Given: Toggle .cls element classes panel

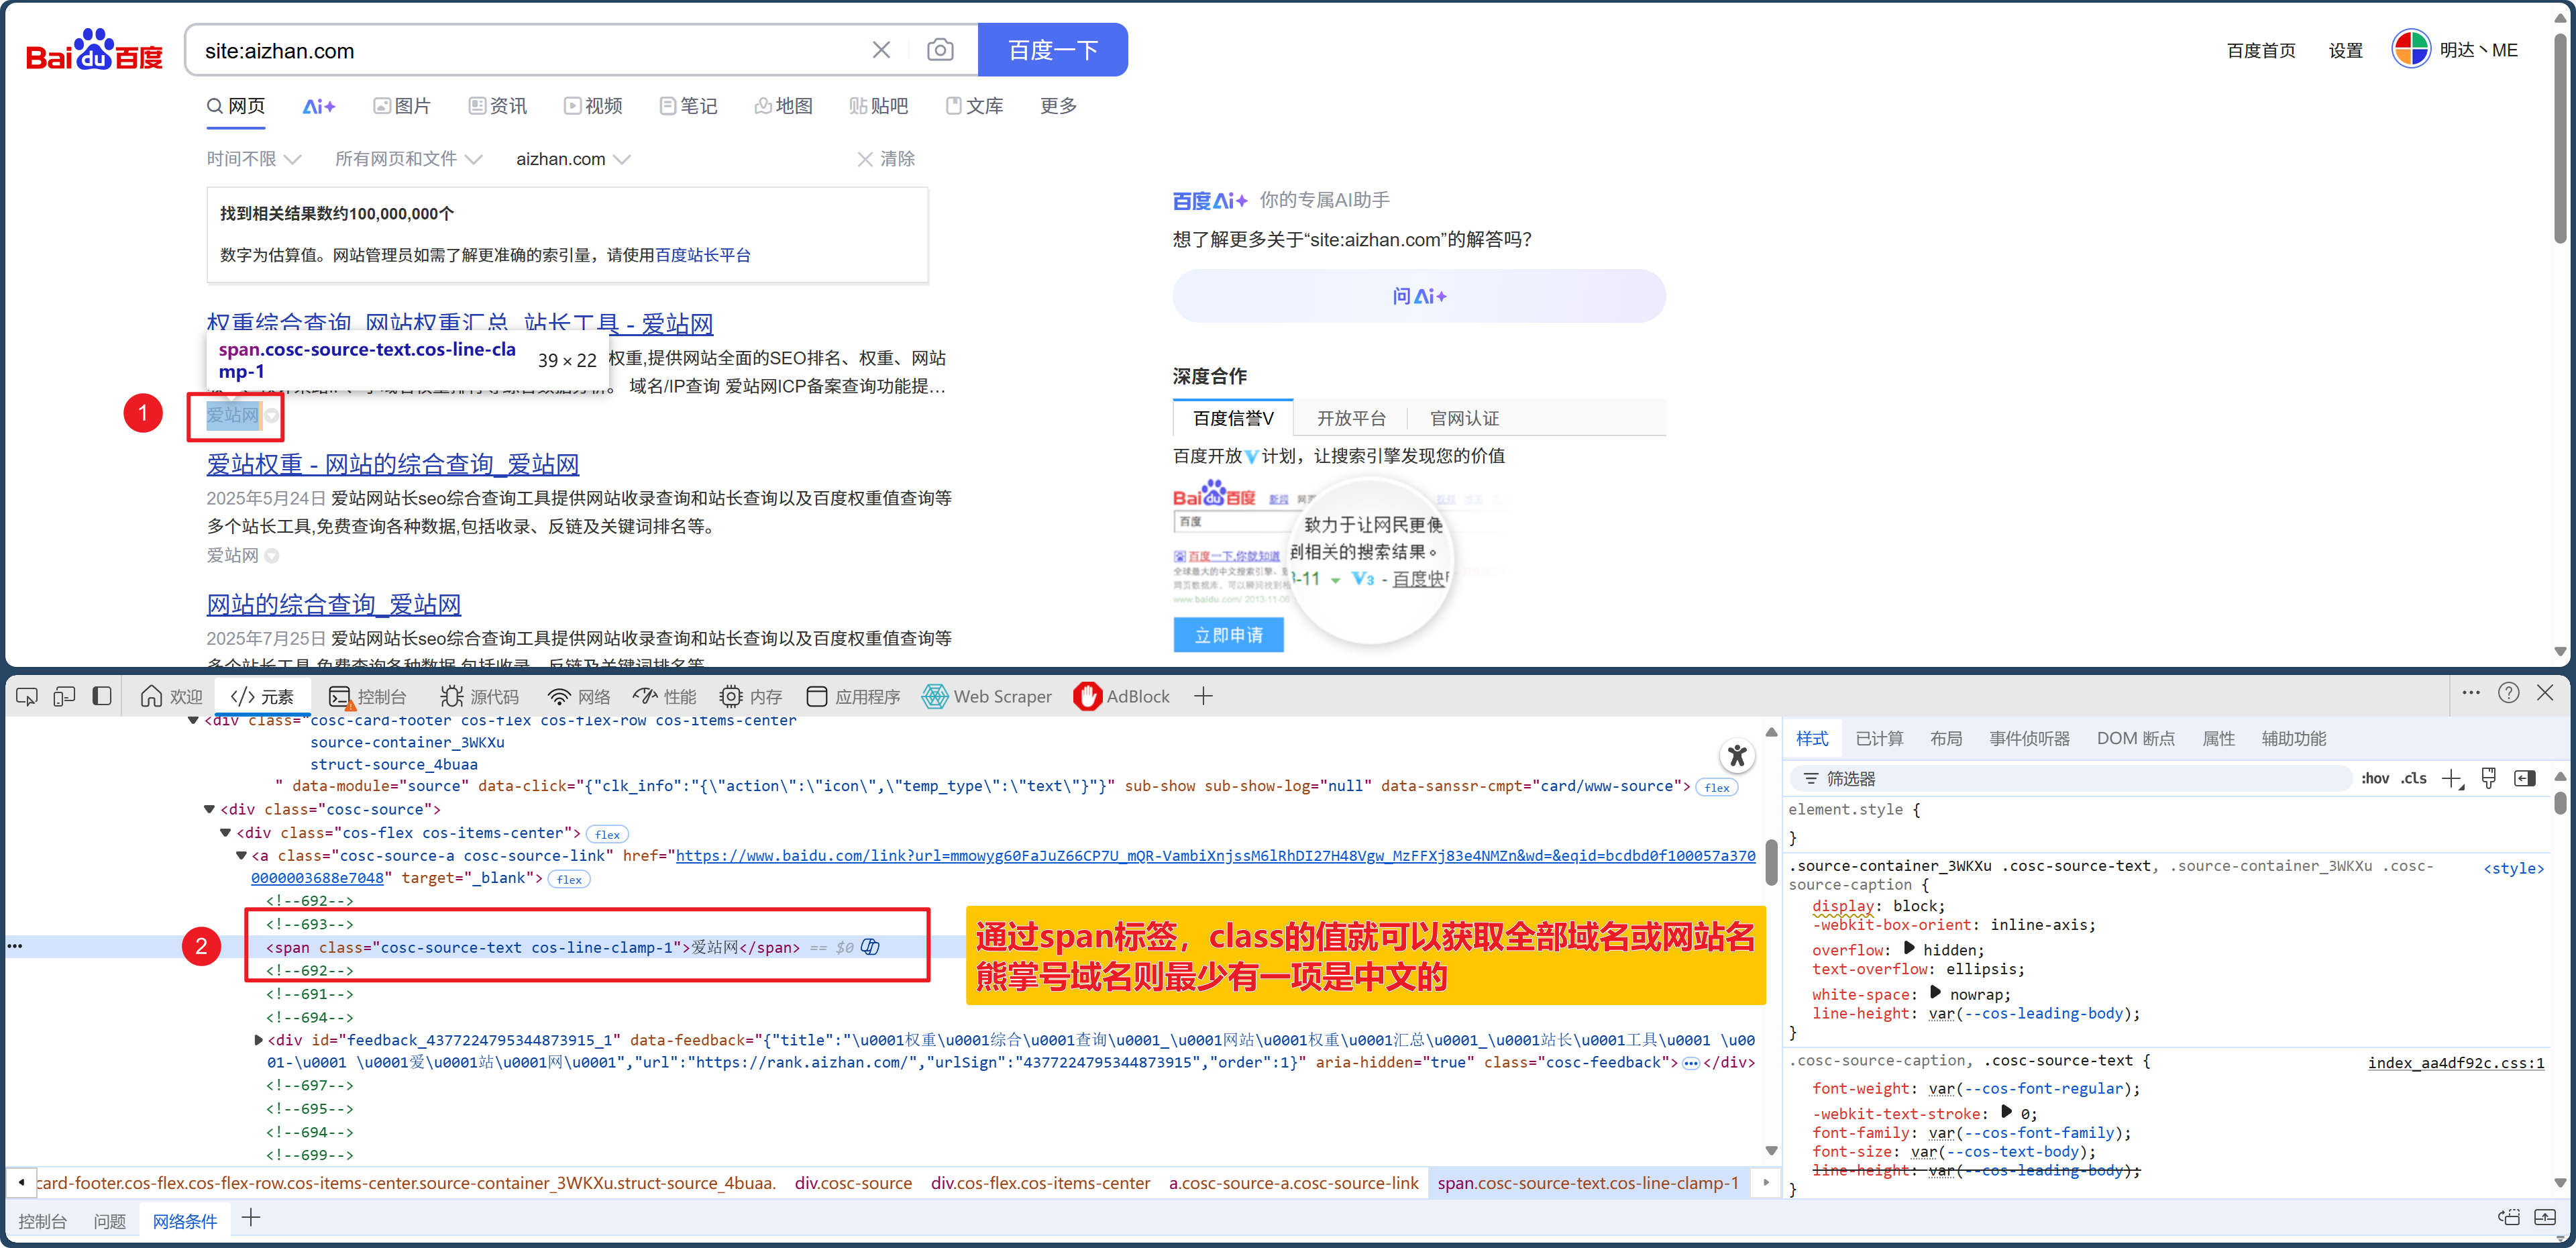Looking at the screenshot, I should tap(2414, 778).
